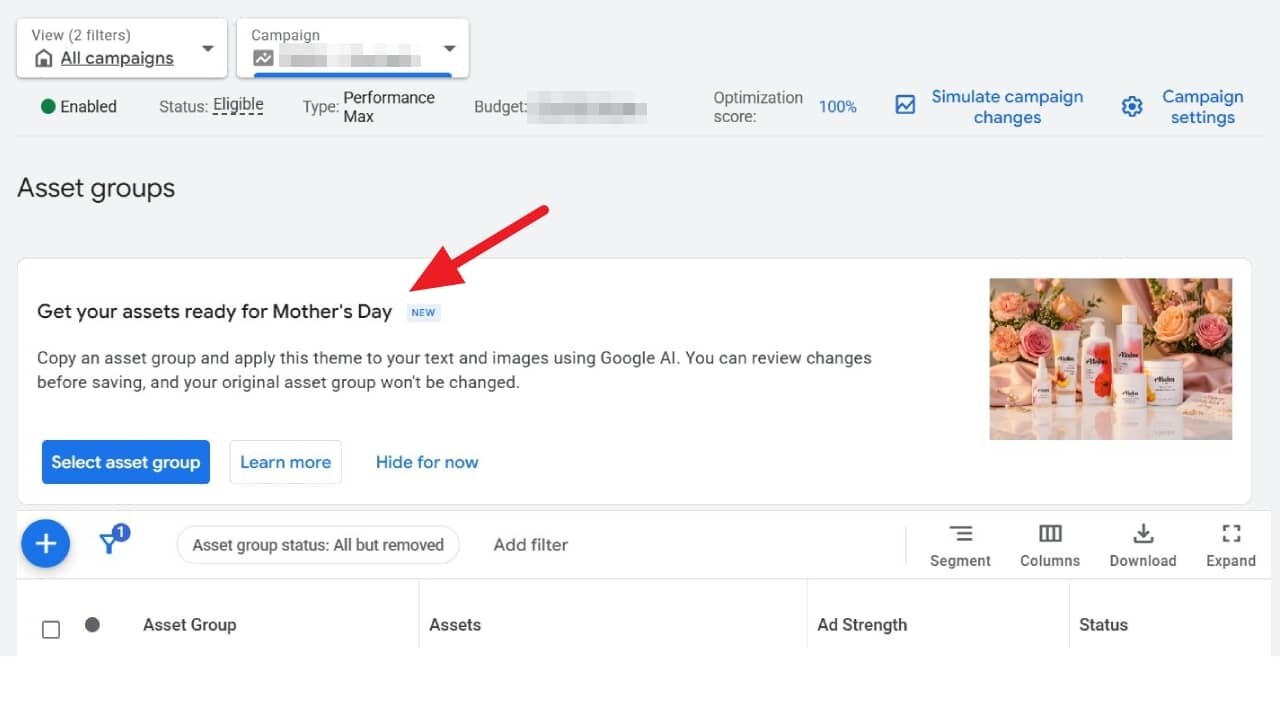The height and width of the screenshot is (720, 1280).
Task: Open the Columns chooser icon
Action: coord(1050,534)
